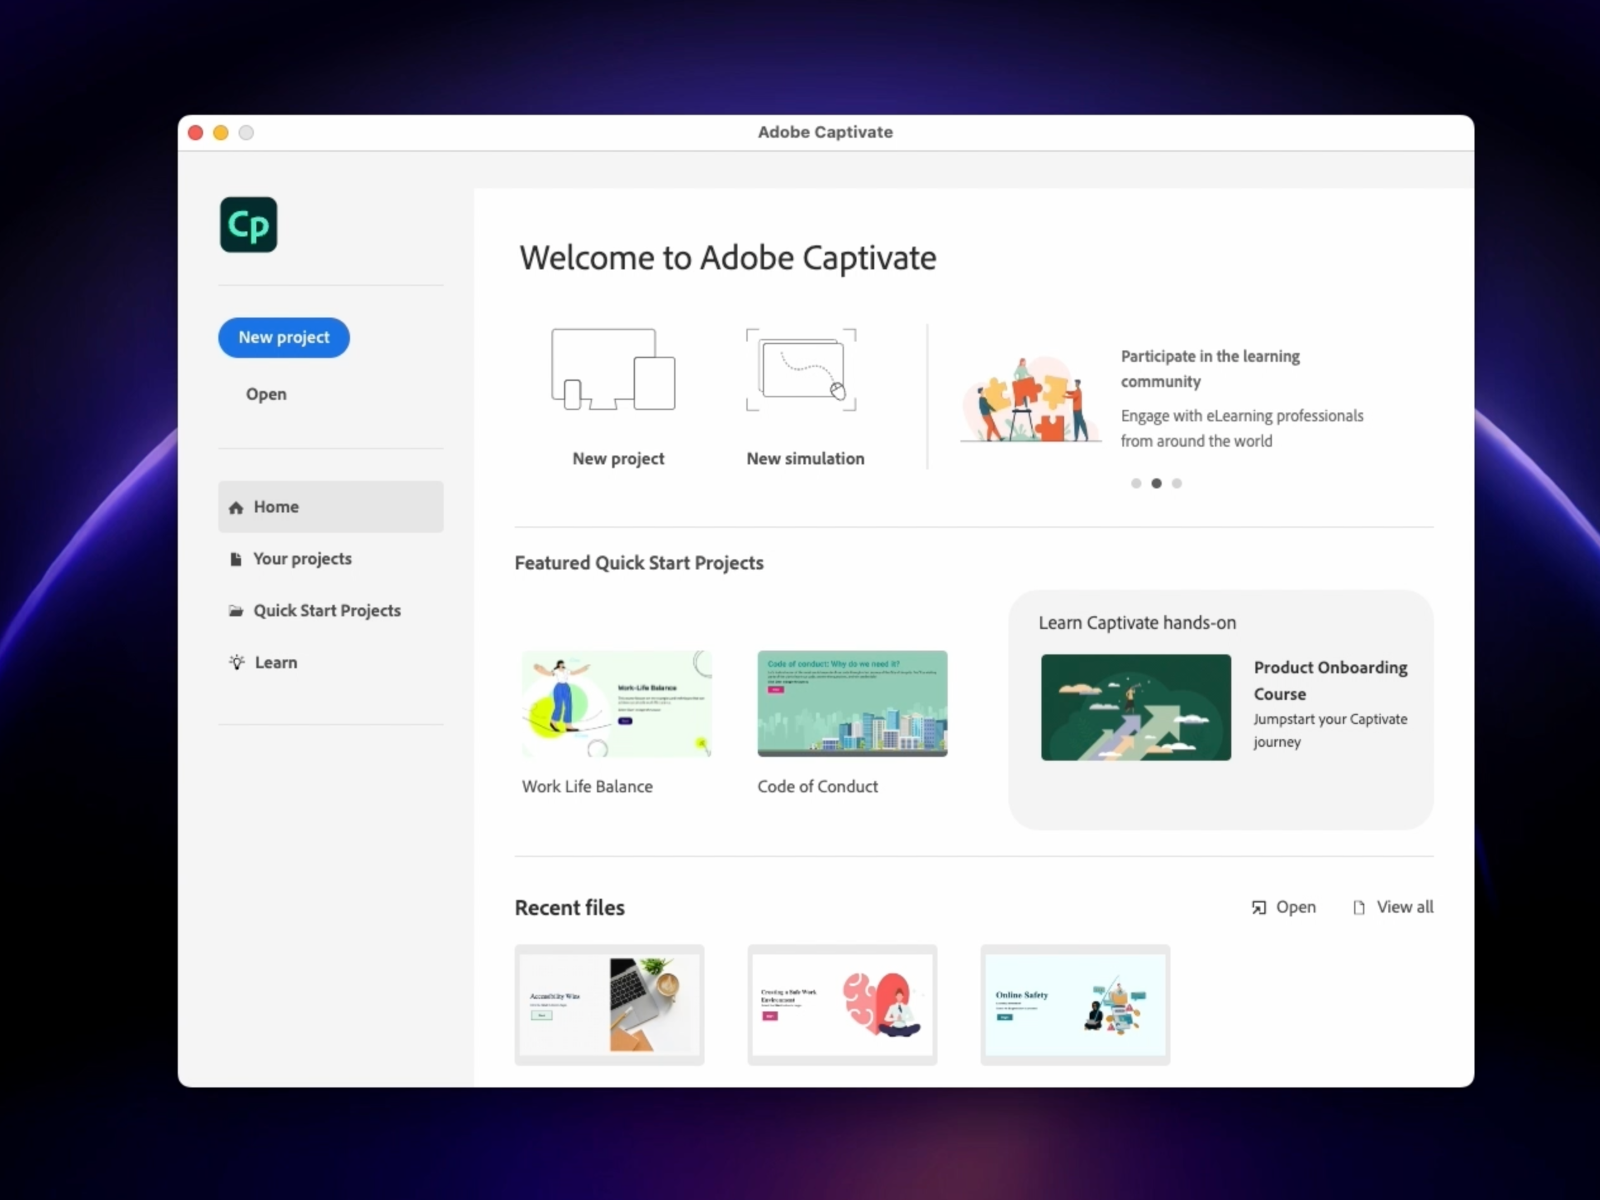The image size is (1600, 1200).
Task: Click the View all document icon
Action: click(x=1359, y=908)
